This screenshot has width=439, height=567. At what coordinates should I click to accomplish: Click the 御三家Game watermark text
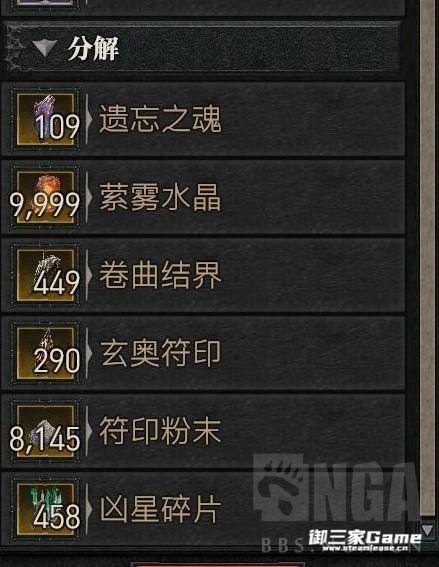point(365,538)
